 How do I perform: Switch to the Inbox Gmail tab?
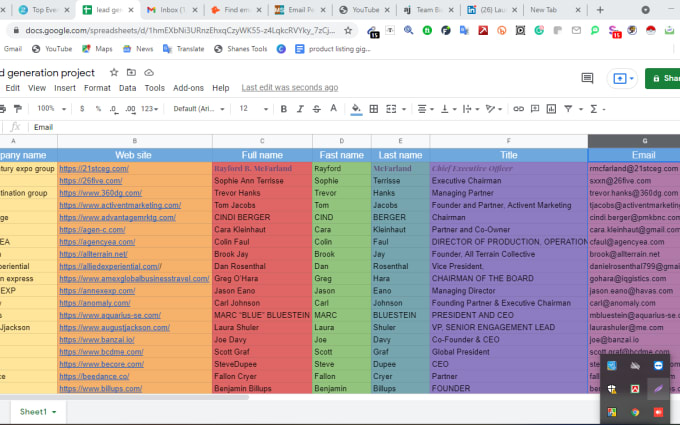172,10
